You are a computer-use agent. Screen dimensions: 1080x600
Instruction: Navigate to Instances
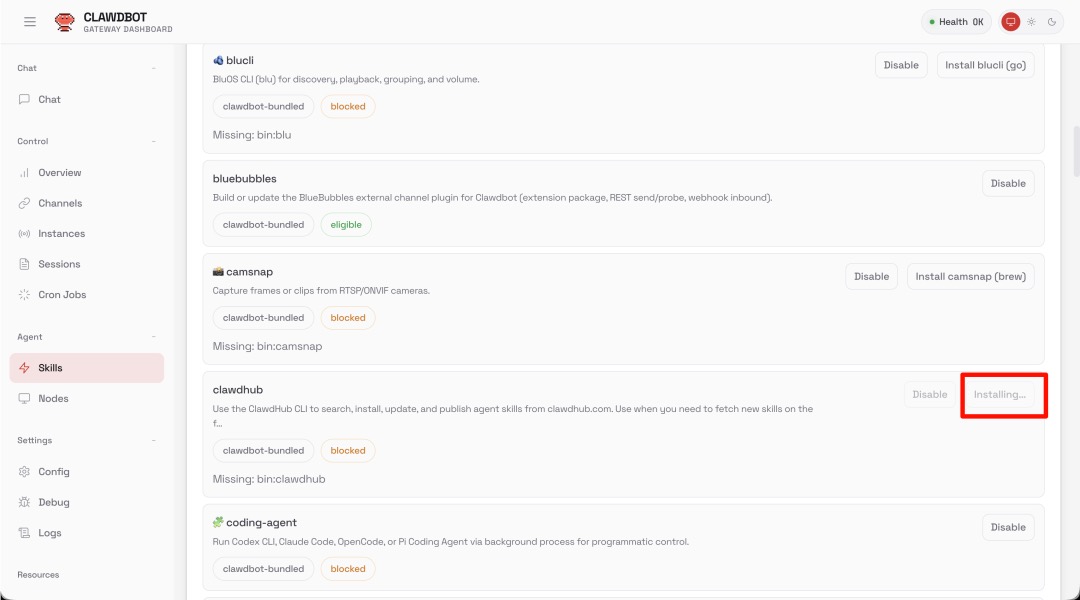[x=61, y=234]
